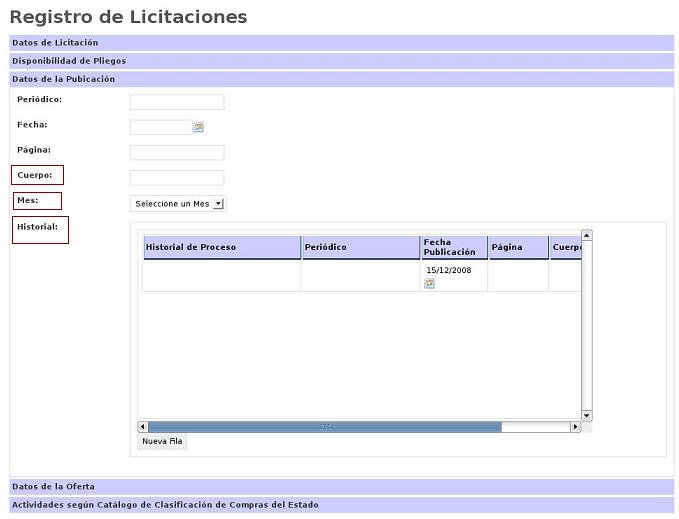Focus the Fecha date input

(x=160, y=127)
